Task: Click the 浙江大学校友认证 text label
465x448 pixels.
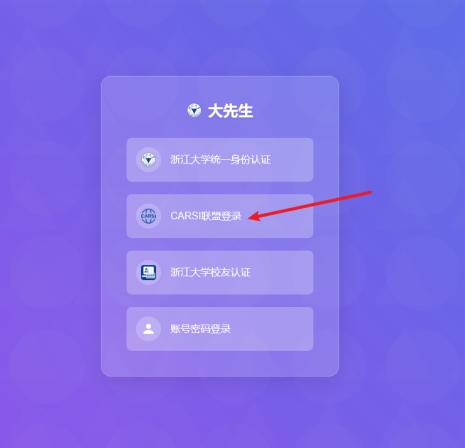Action: coord(210,272)
